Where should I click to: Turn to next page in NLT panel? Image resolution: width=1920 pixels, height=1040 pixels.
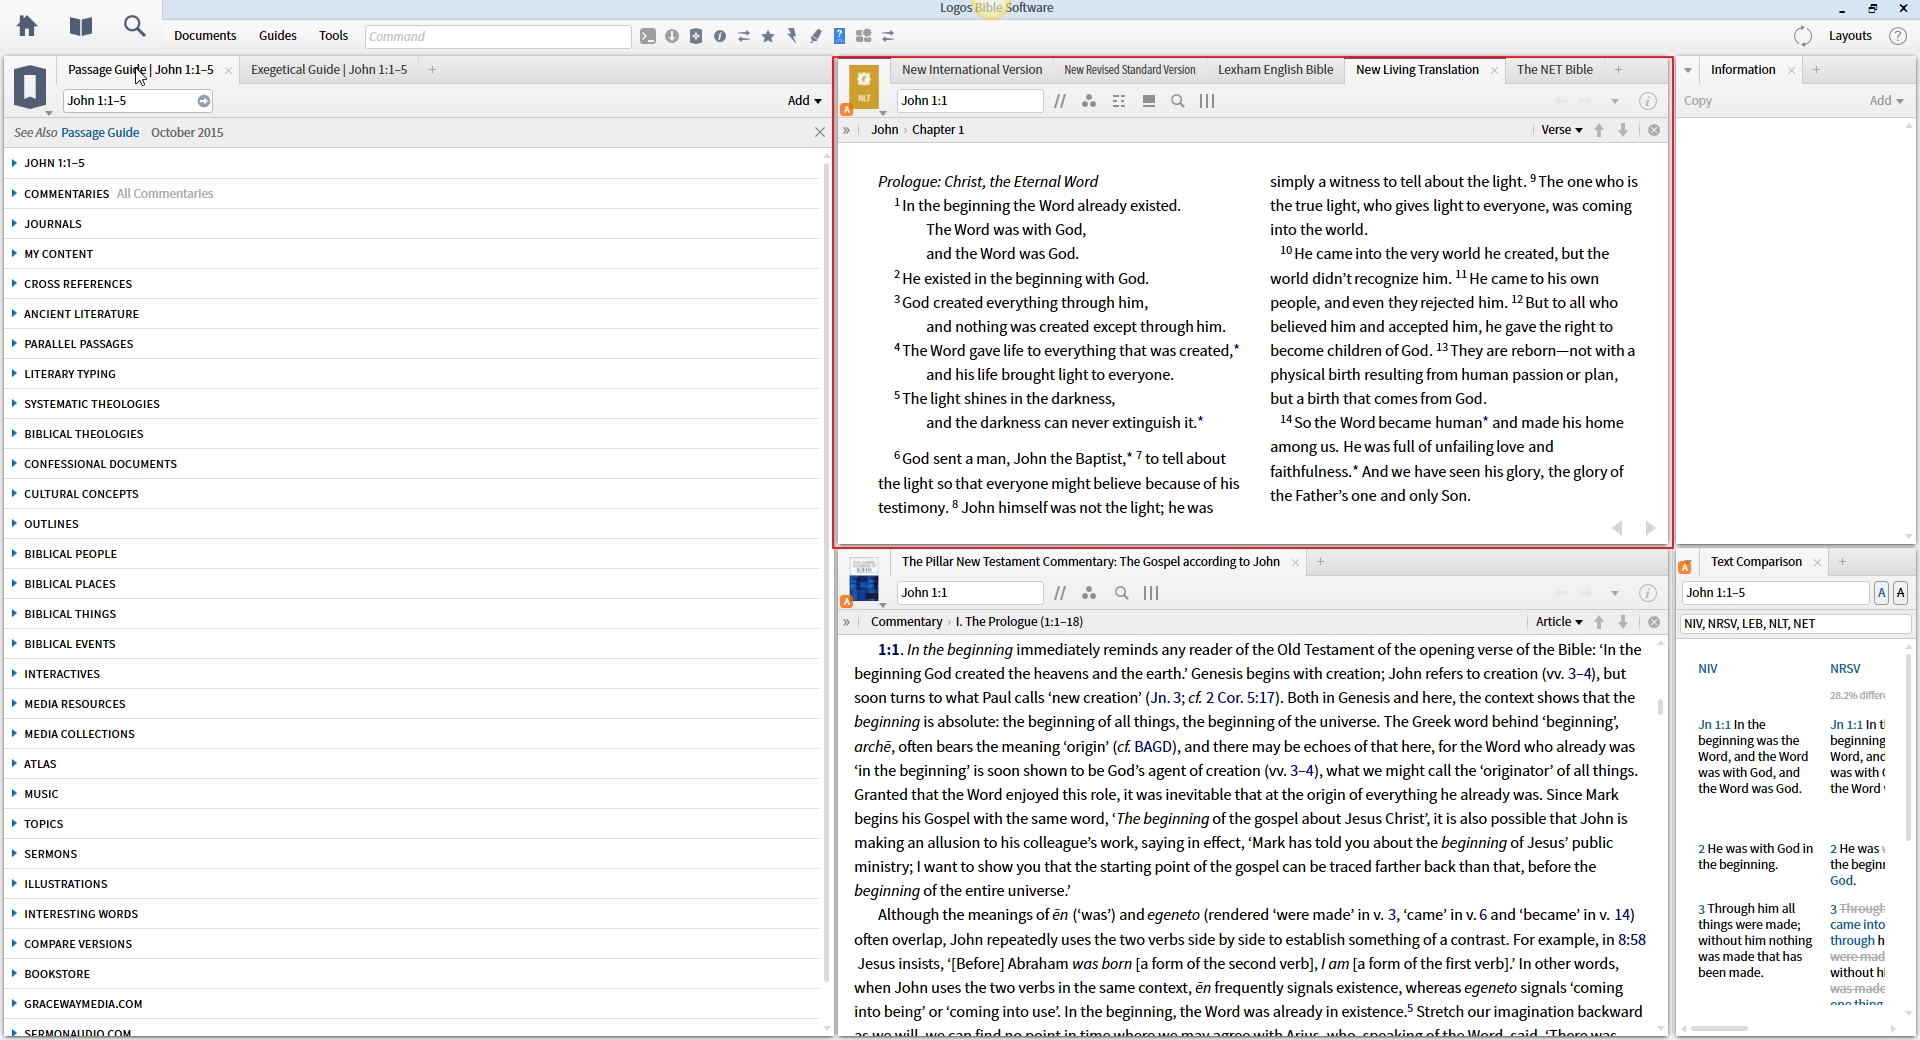click(x=1650, y=528)
